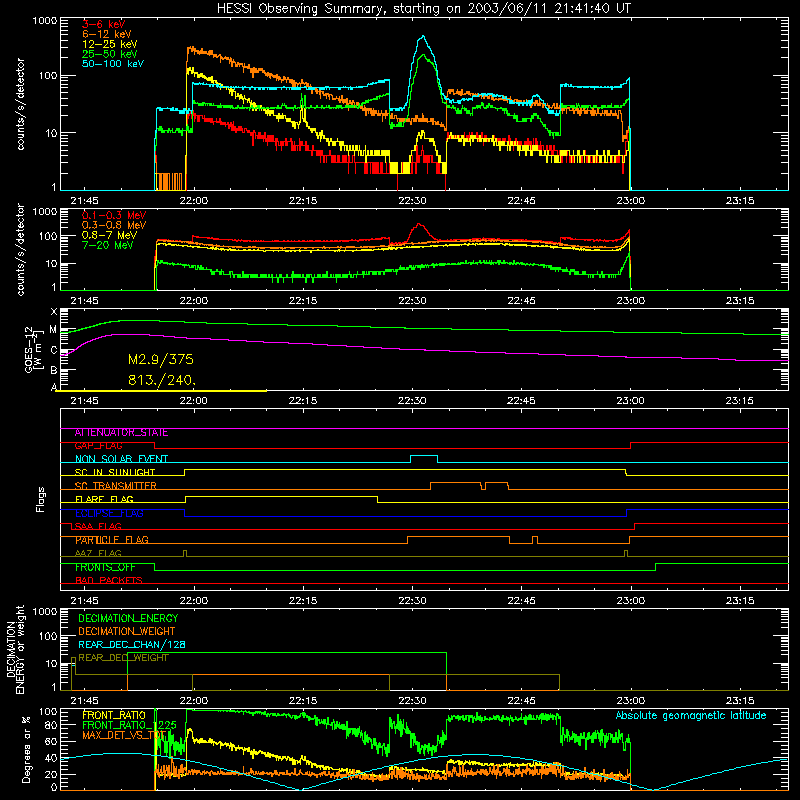Screen dimensions: 800x800
Task: Select the SC_IN_SUNLIGHT flag label
Action: point(115,472)
